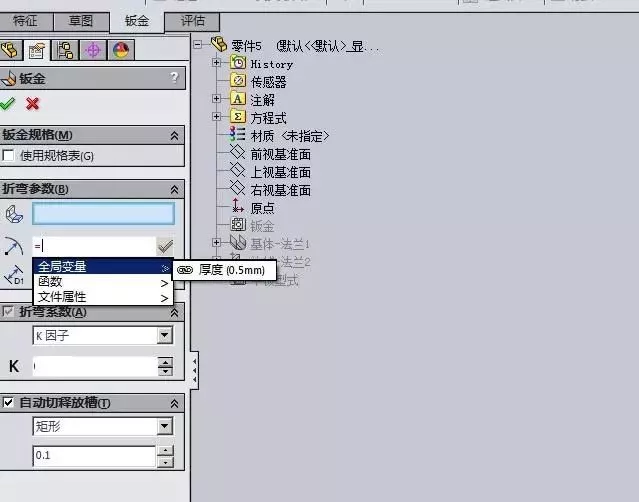Click the red X to cancel 钣金

pyautogui.click(x=32, y=103)
